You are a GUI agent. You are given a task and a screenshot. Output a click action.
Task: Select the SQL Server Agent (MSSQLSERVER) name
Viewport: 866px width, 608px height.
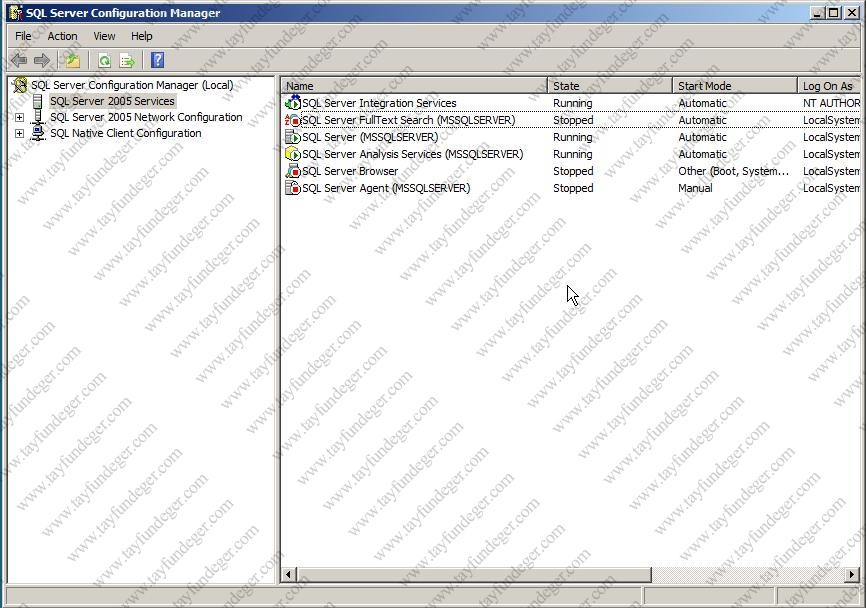pyautogui.click(x=386, y=188)
